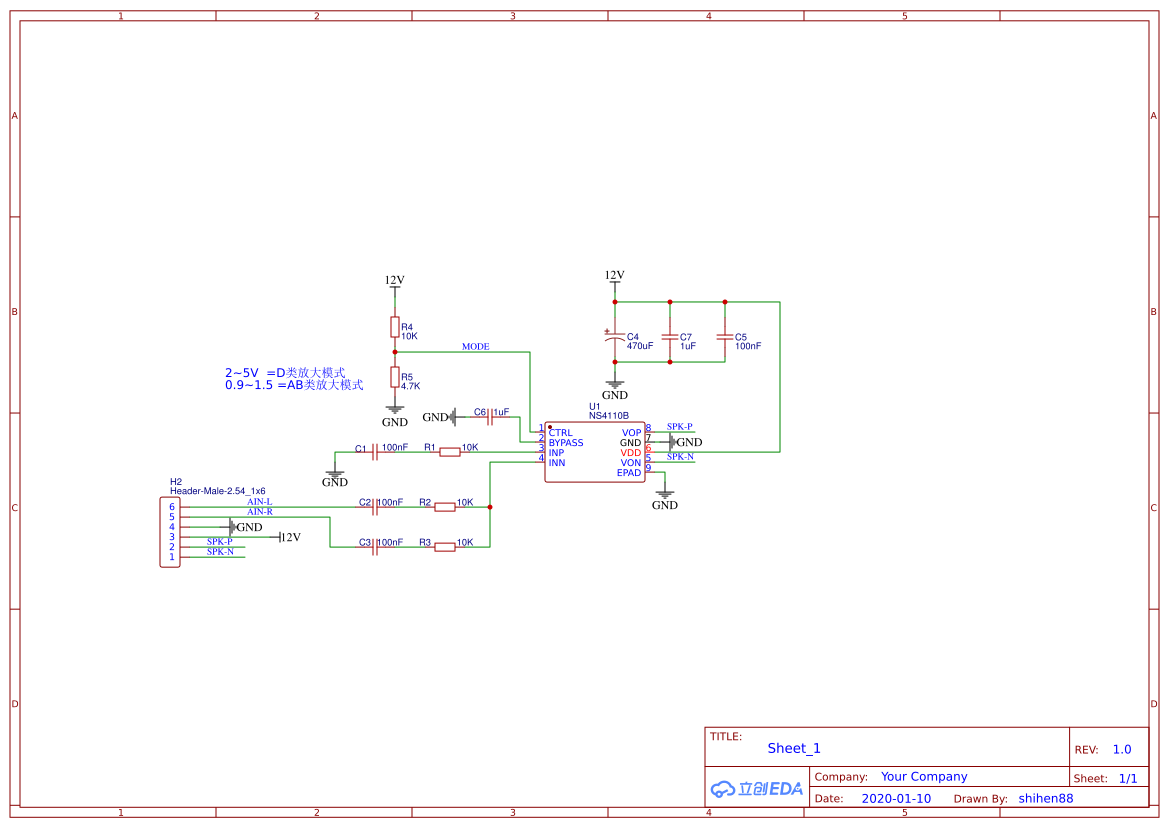Click the 1uF value of C7
This screenshot has height=828, width=1169.
(x=687, y=346)
